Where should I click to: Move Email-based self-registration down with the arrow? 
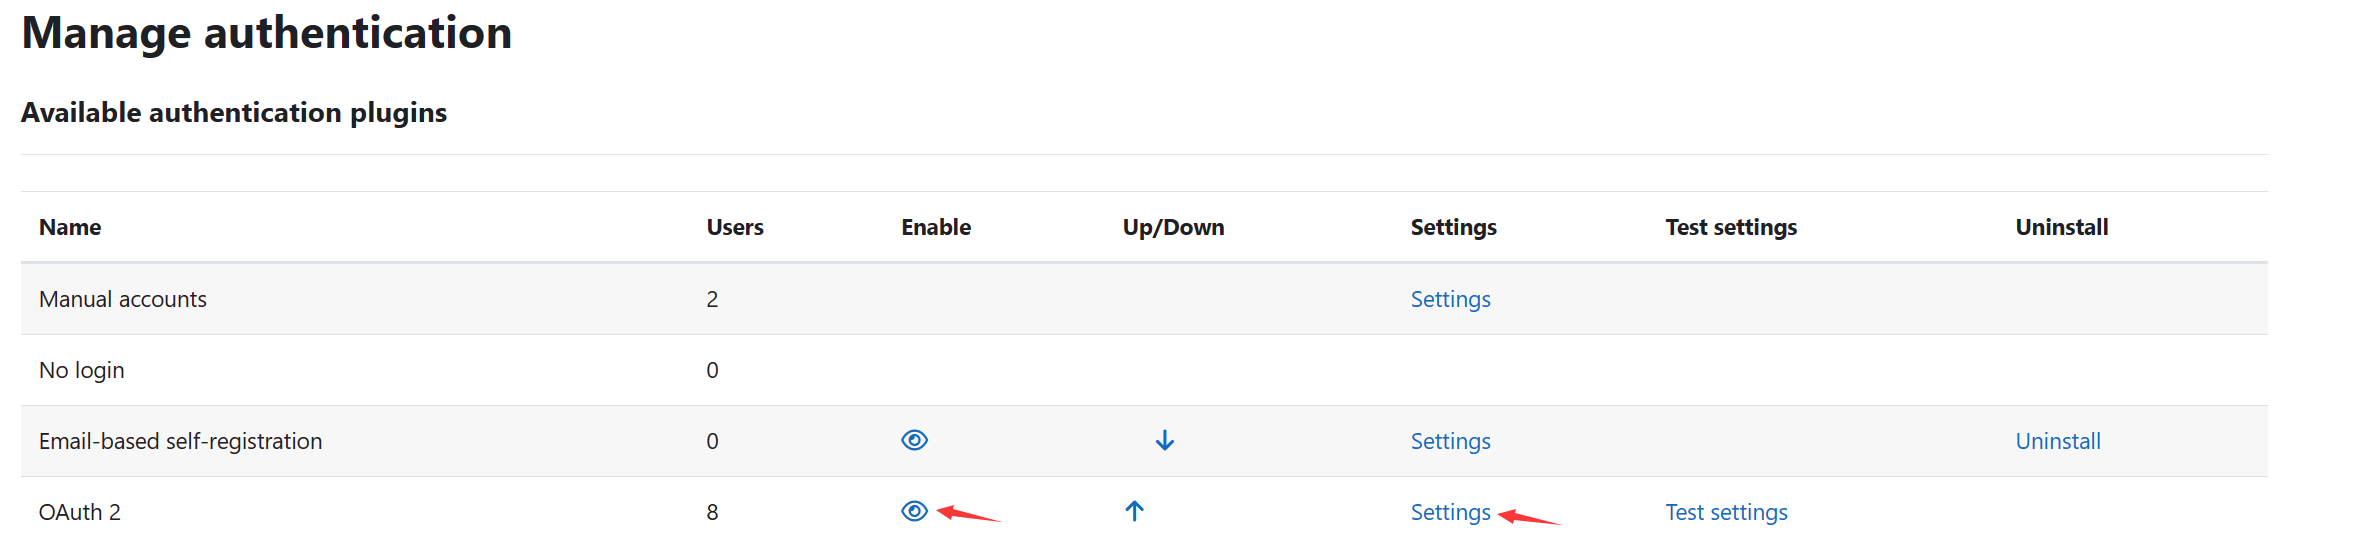[x=1164, y=441]
